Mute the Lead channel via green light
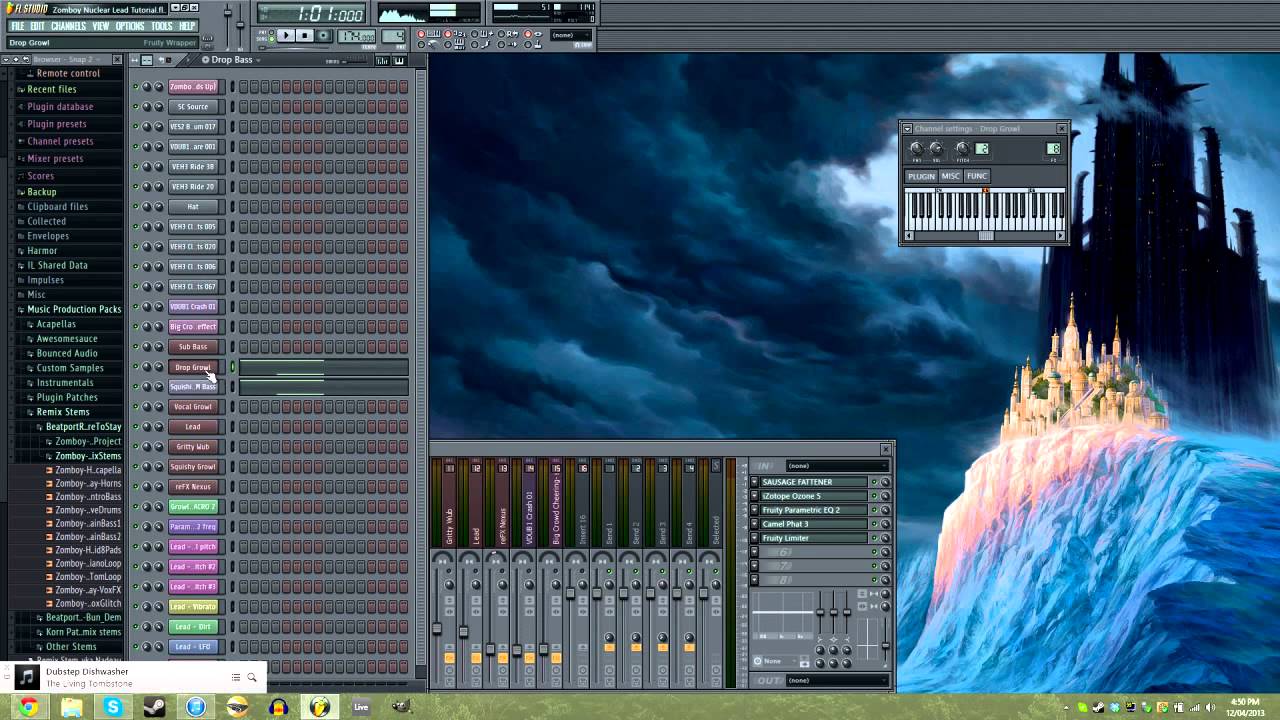 point(135,427)
